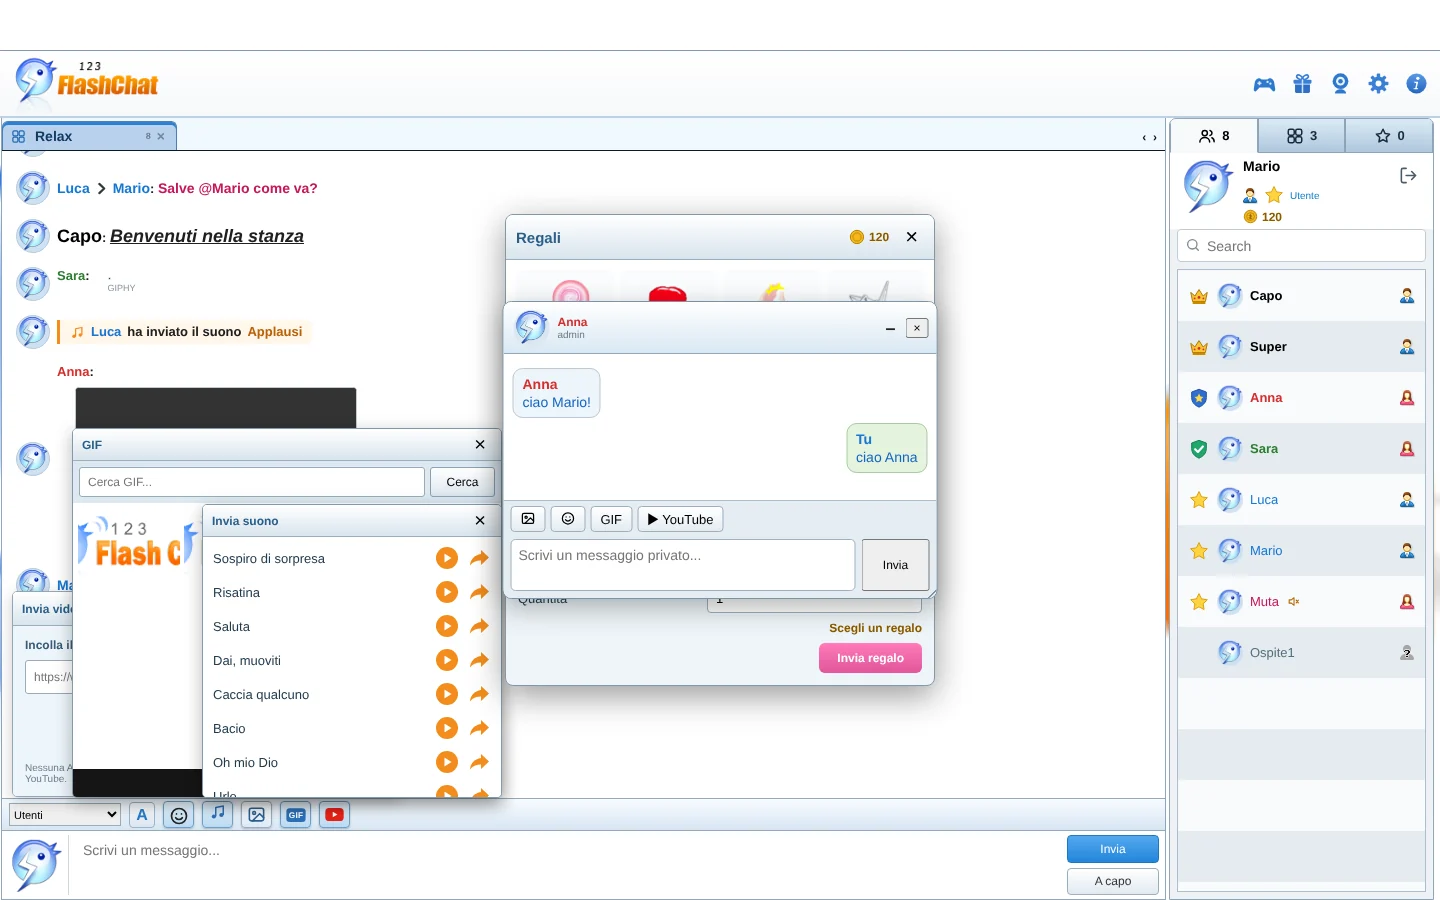1440x900 pixels.
Task: Send the private message with 'Invia'
Action: 895,565
